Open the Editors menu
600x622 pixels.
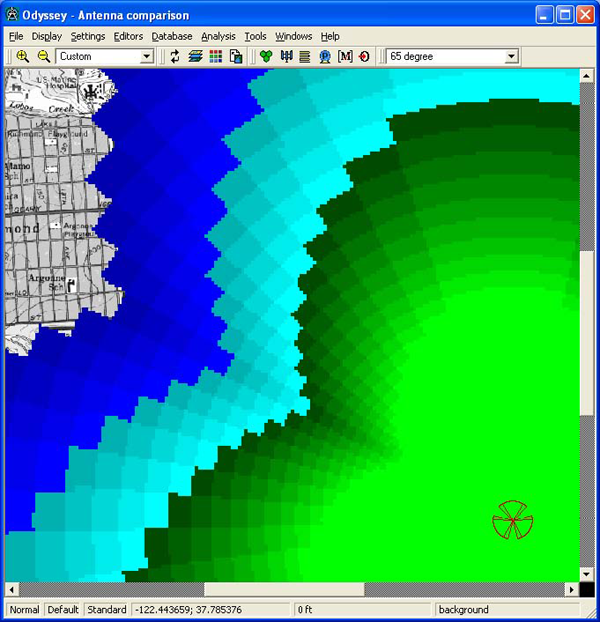click(x=128, y=36)
